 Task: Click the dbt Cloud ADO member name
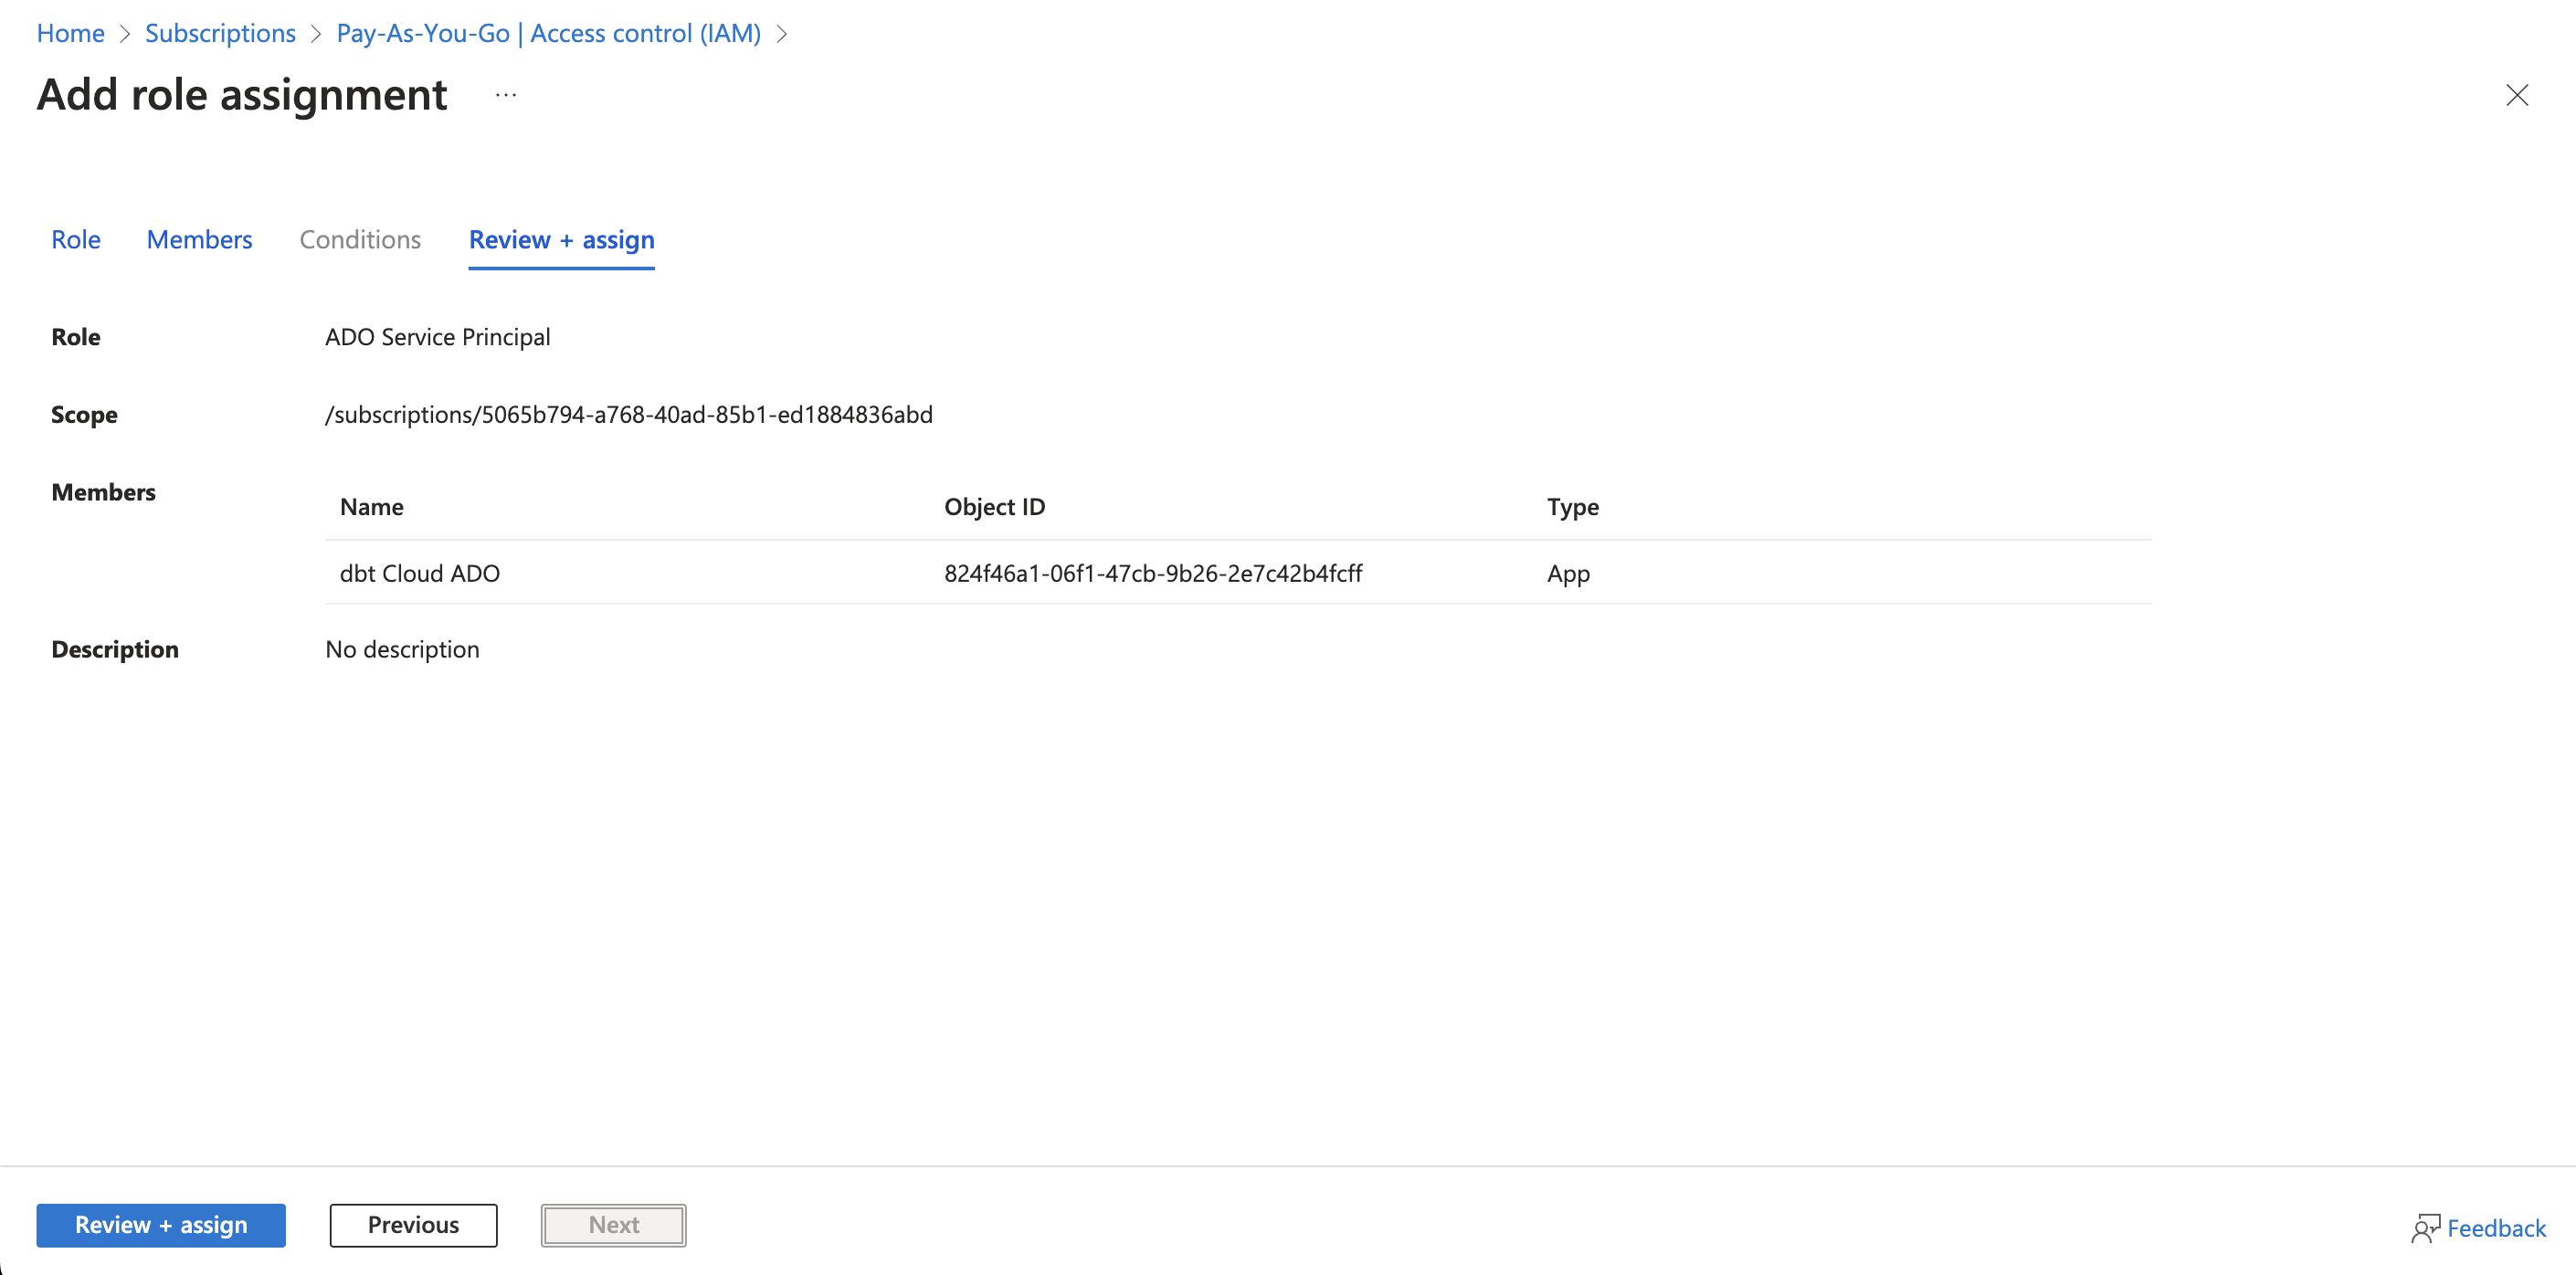[420, 570]
